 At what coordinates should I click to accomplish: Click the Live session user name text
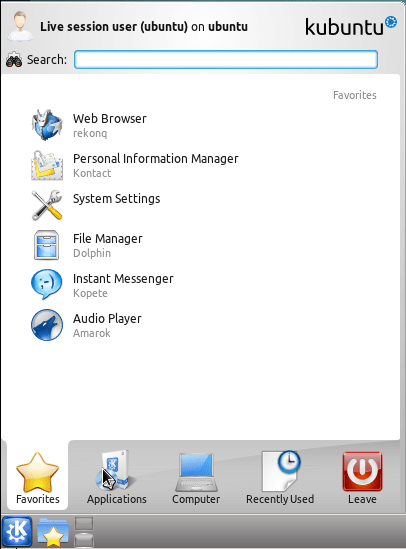(144, 27)
